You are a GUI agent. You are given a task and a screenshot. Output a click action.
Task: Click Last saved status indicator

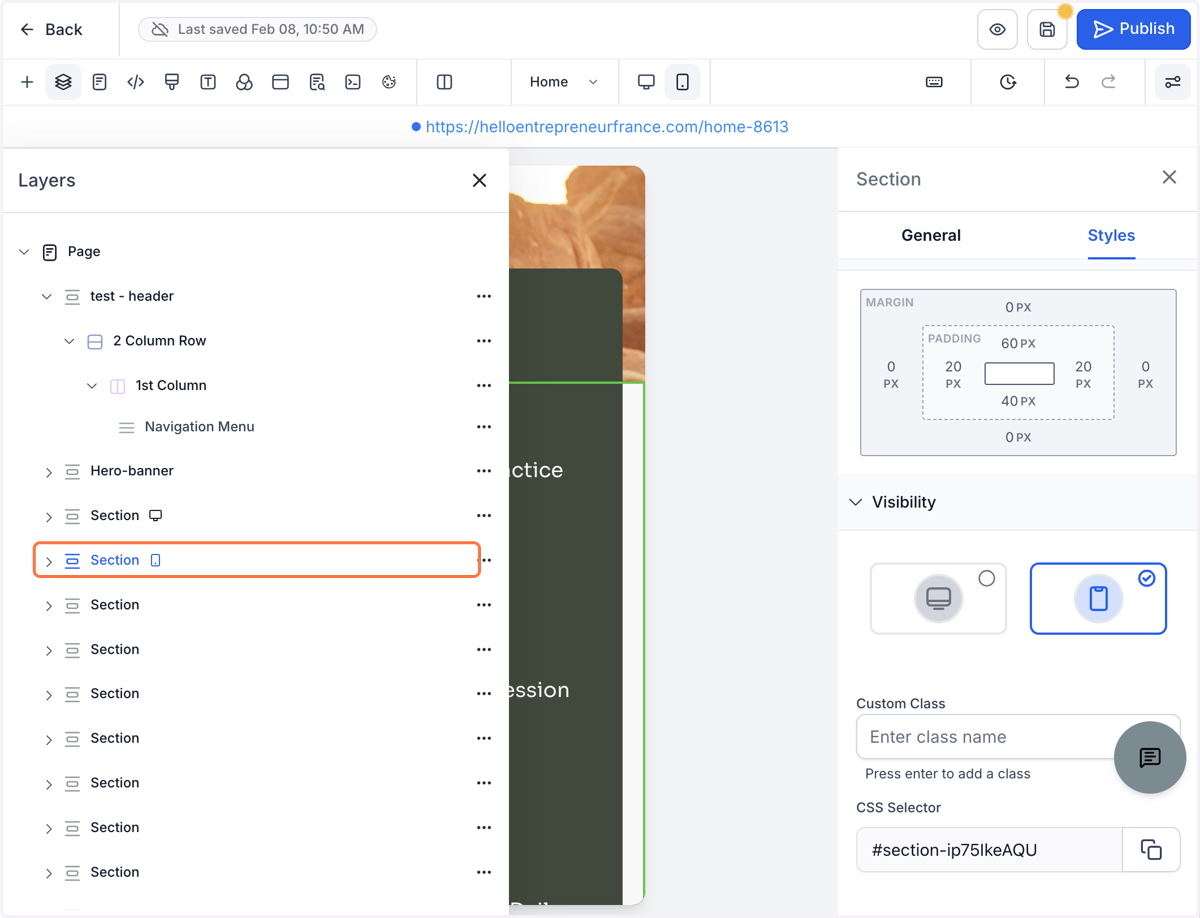tap(257, 30)
